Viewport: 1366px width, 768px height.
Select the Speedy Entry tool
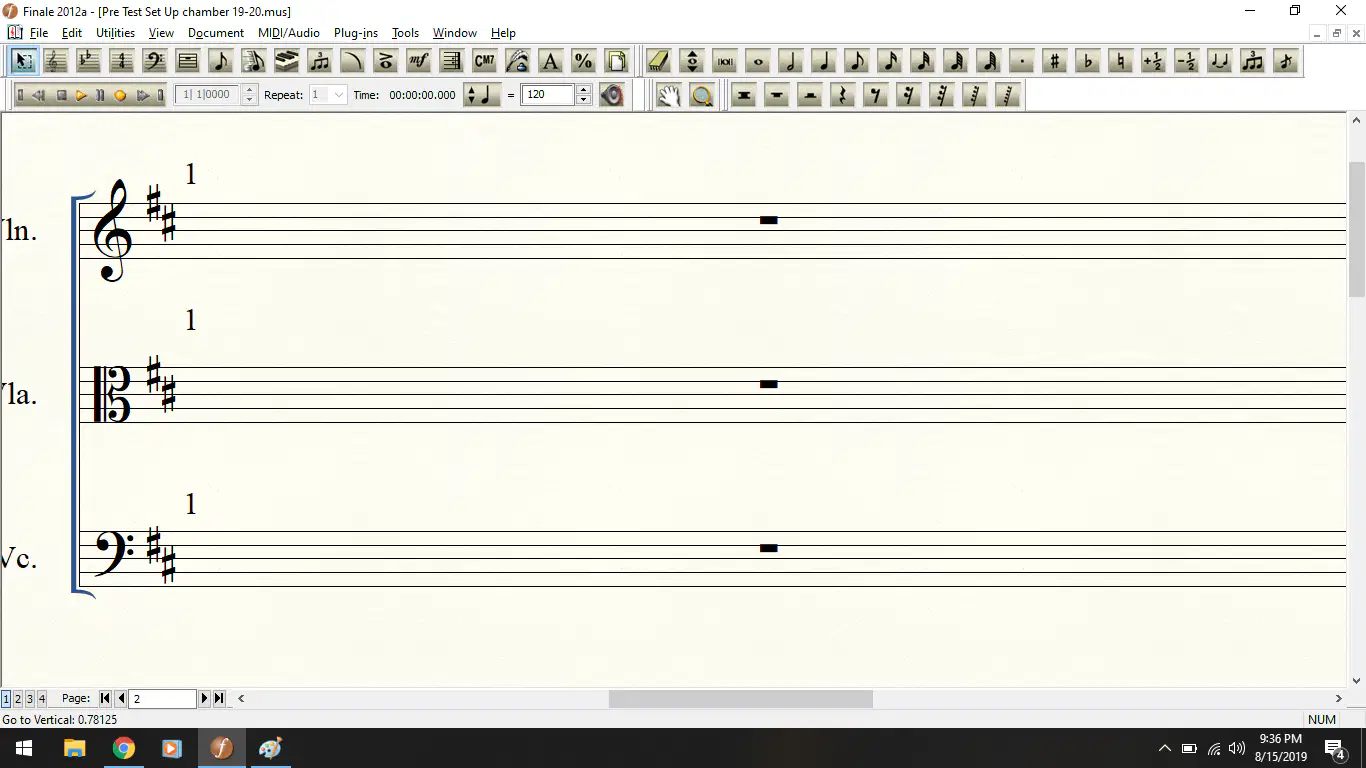tap(253, 61)
